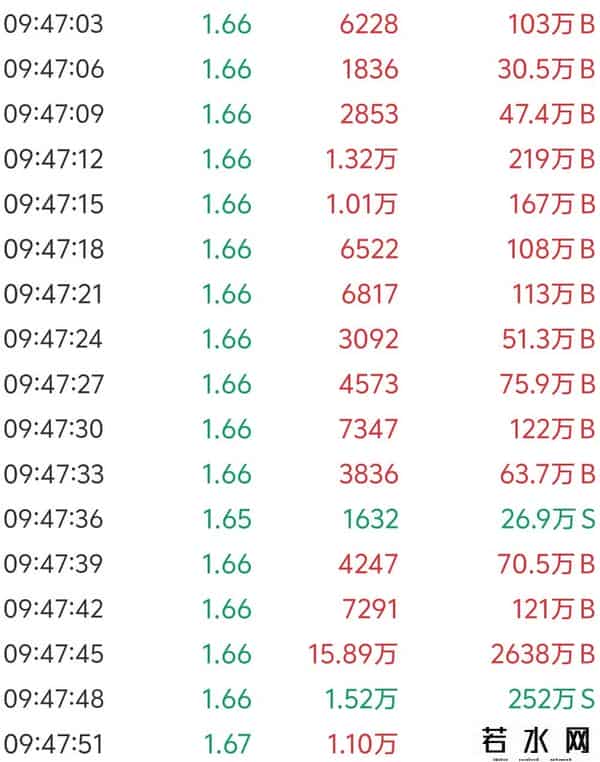This screenshot has height=762, width=600.
Task: Open the trade at 09:47:15
Action: [x=53, y=204]
